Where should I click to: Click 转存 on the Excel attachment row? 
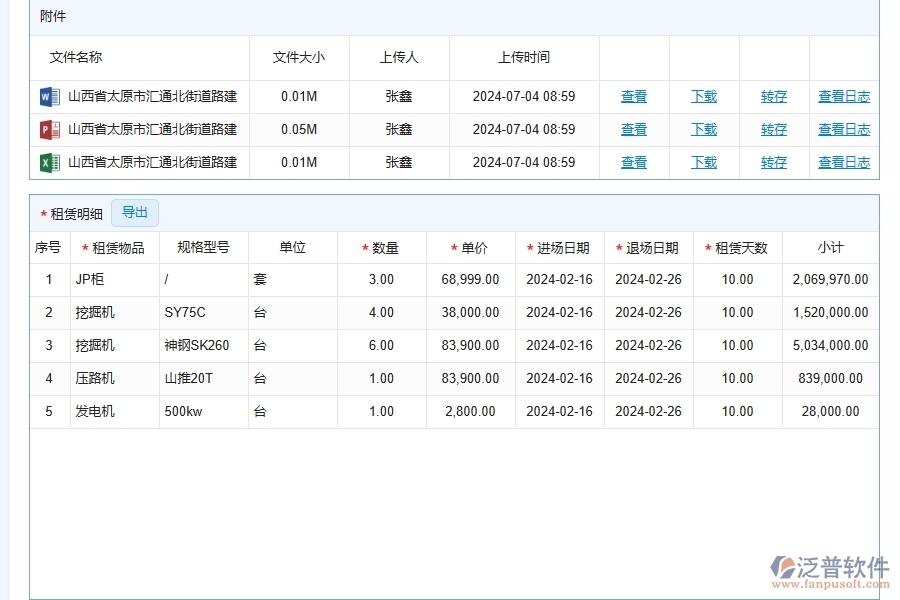click(x=773, y=162)
